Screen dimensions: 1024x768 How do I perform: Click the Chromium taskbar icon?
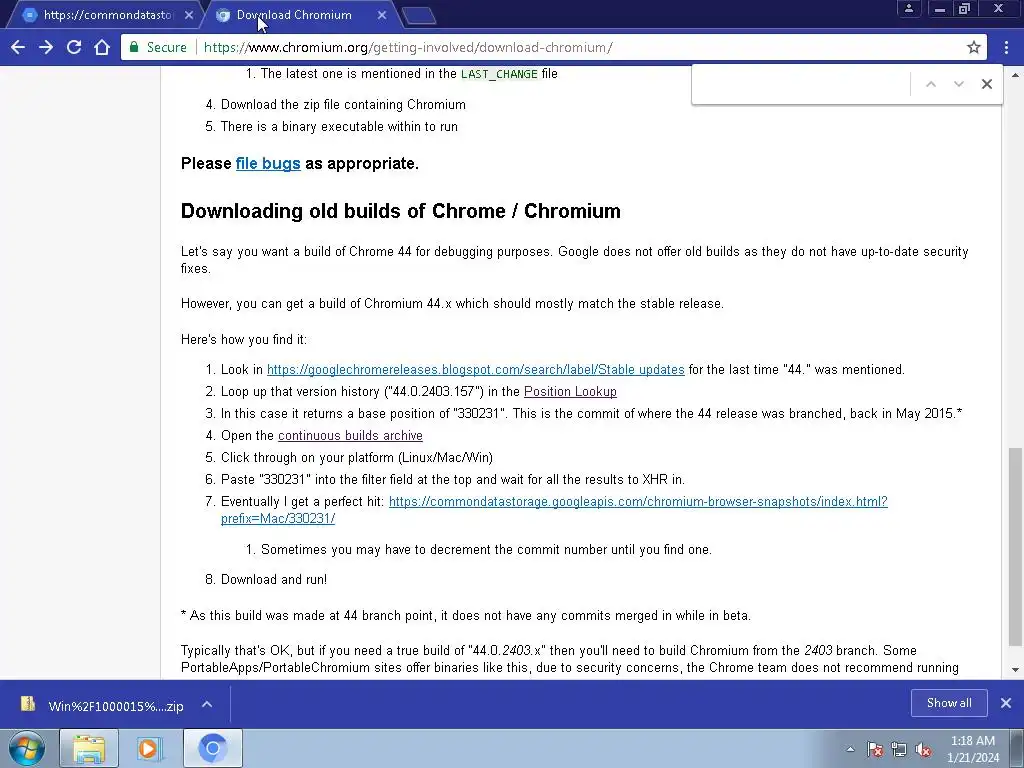[x=212, y=748]
